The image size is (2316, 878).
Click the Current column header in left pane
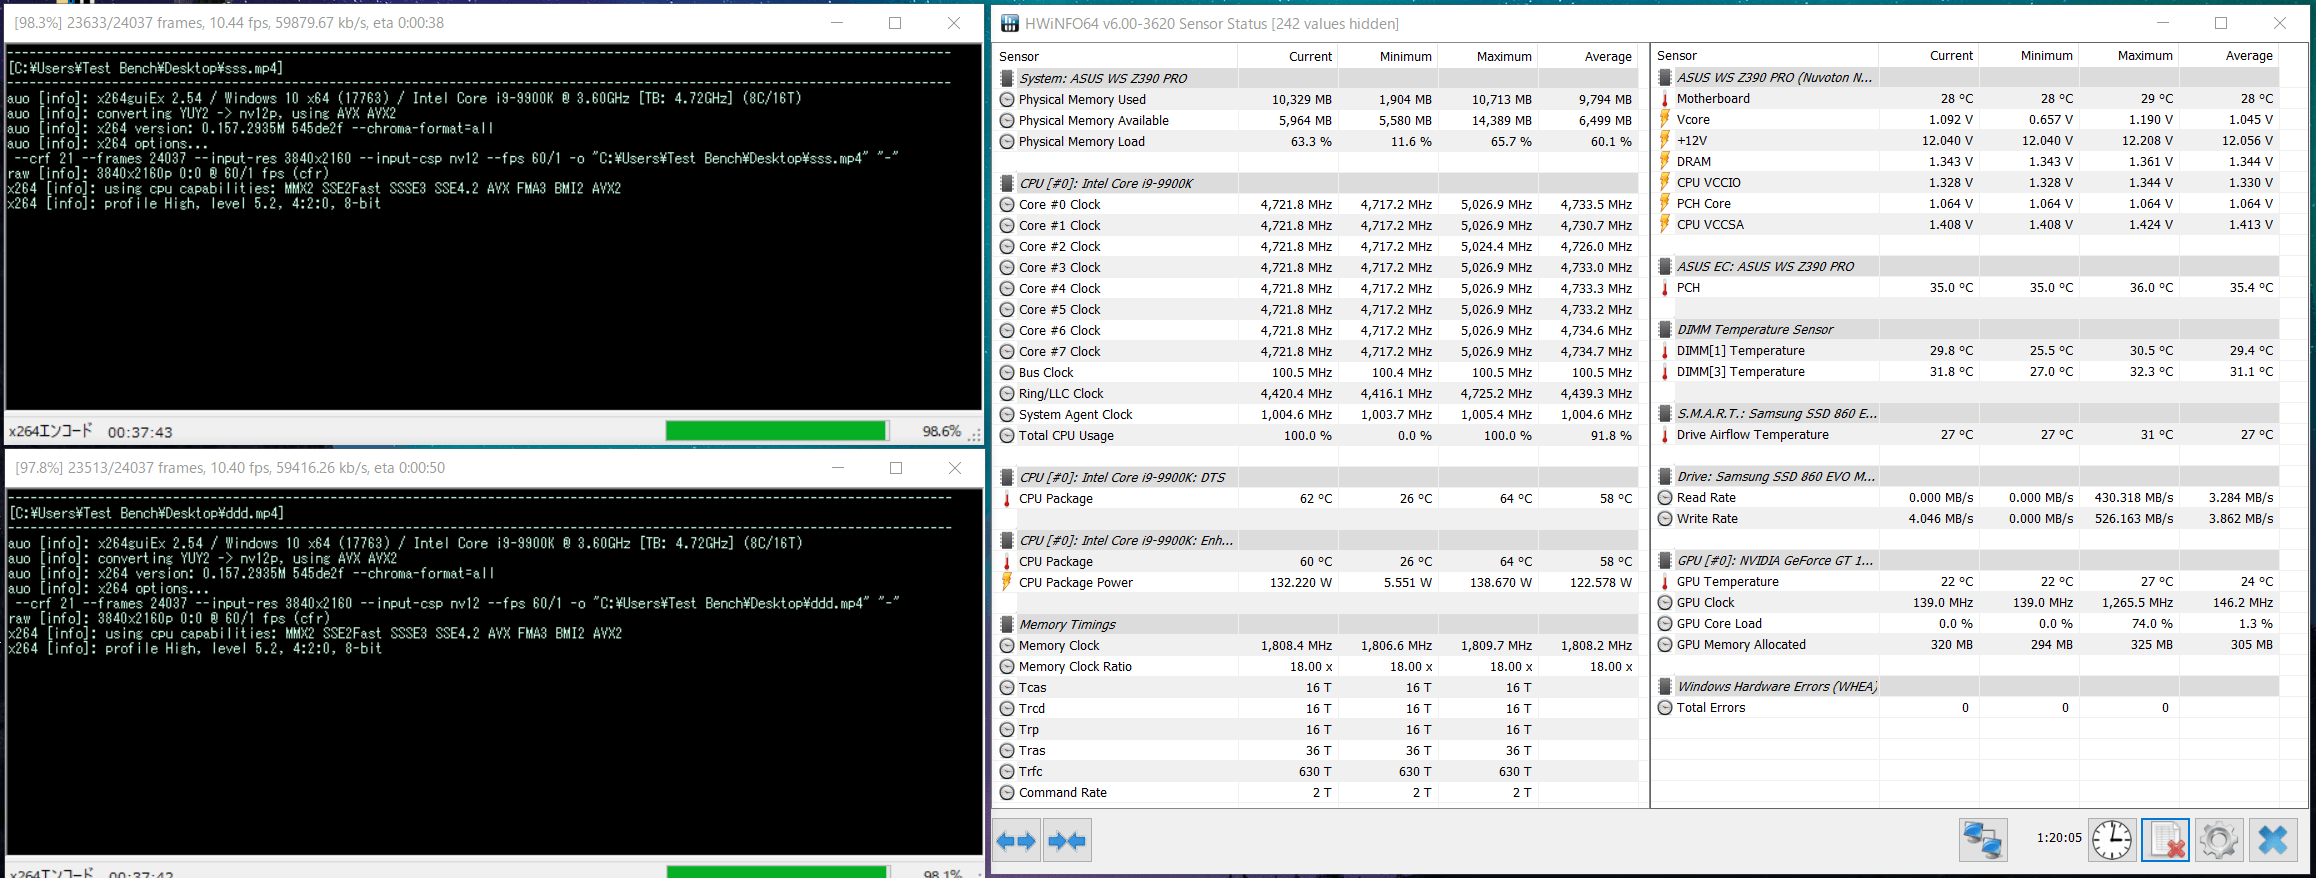tap(1287, 56)
